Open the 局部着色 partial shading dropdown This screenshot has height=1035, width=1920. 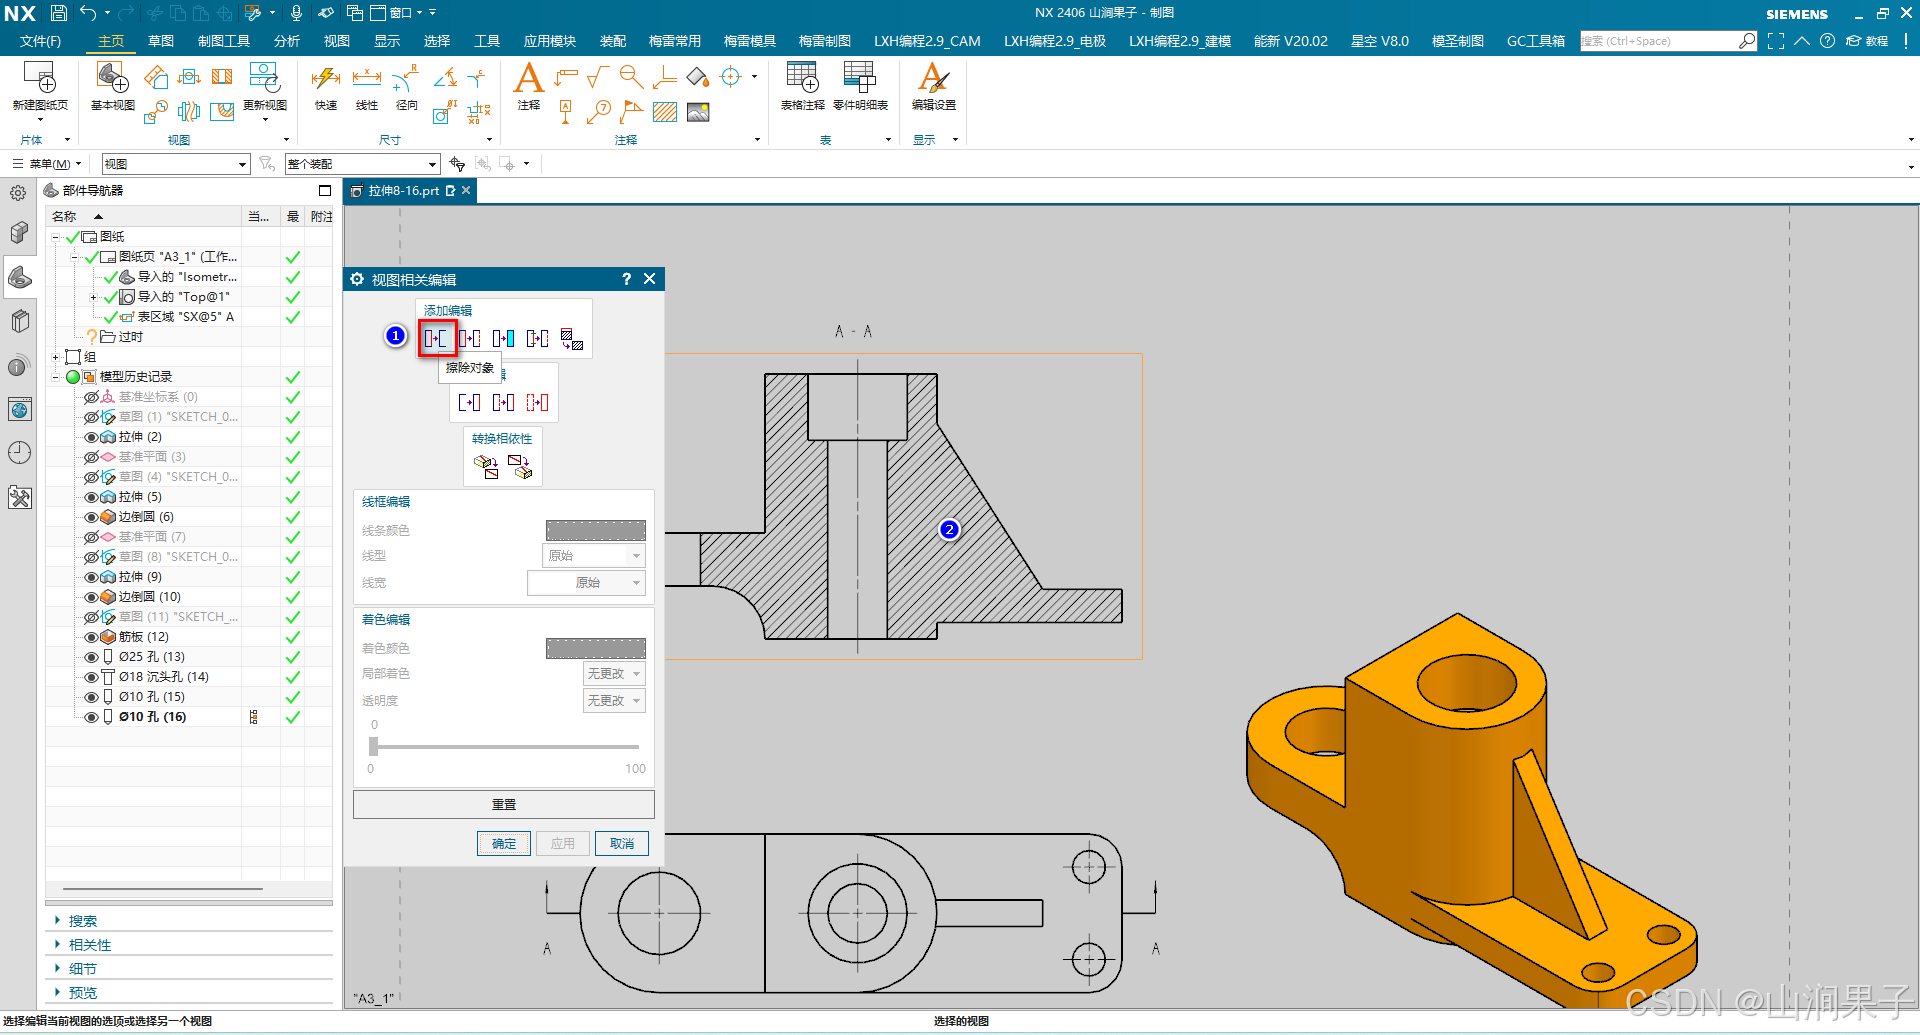coord(614,674)
